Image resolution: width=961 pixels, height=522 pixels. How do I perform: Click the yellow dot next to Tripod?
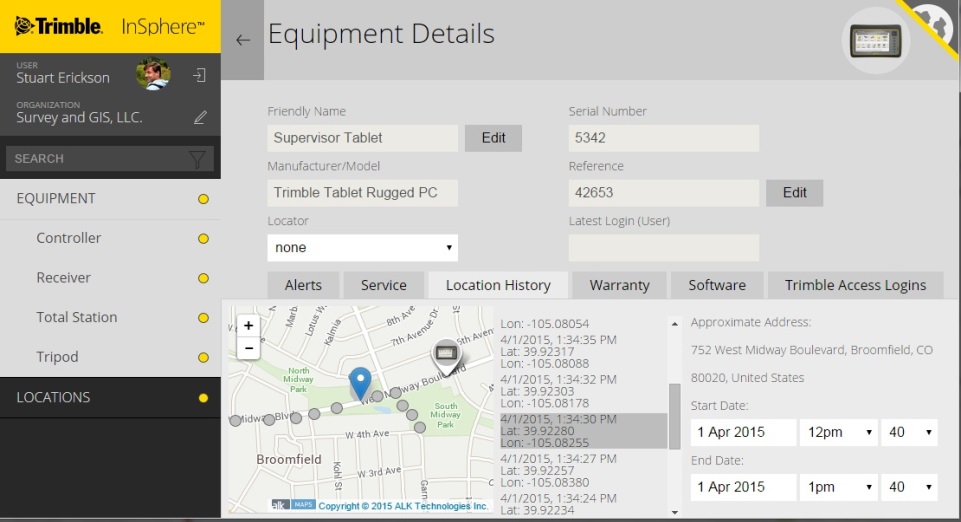click(203, 357)
